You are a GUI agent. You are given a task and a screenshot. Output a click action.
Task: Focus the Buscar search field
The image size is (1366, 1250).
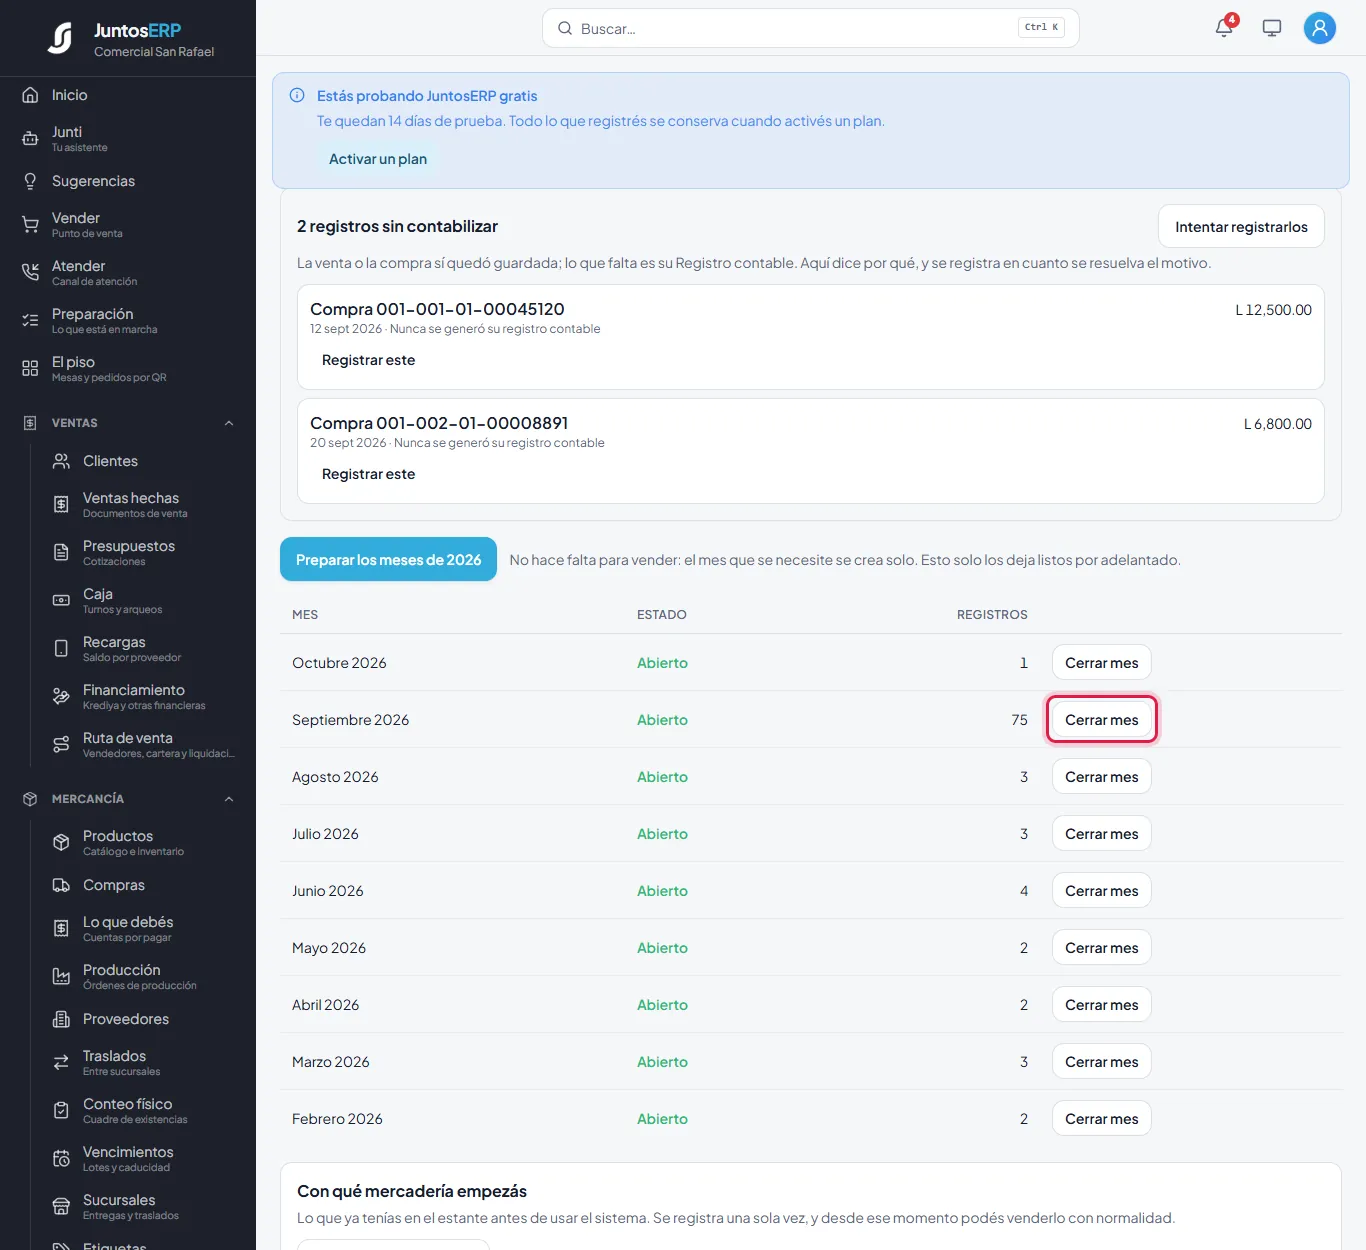(x=810, y=28)
